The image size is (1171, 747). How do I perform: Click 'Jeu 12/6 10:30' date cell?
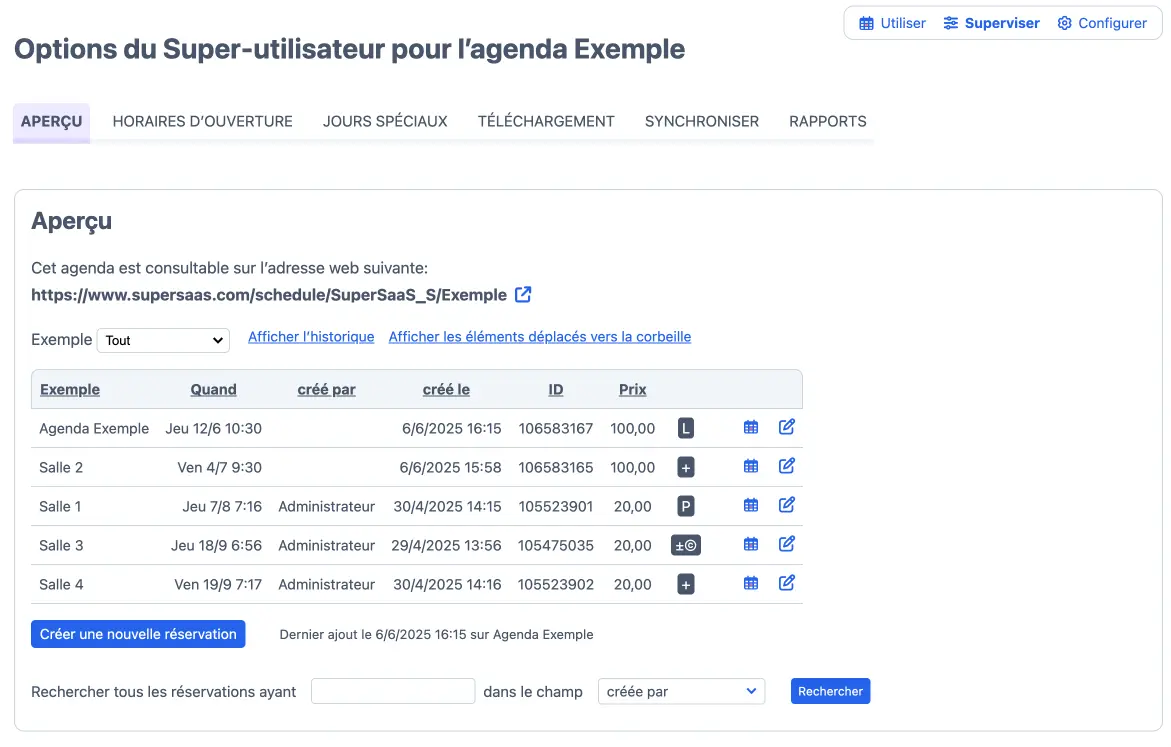[214, 429]
